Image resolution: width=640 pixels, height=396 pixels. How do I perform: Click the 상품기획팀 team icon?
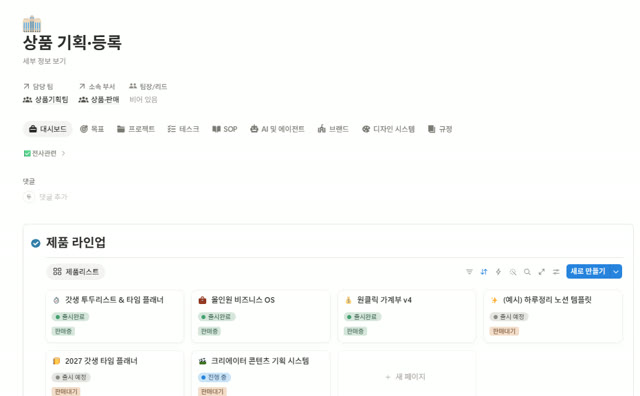coord(27,100)
